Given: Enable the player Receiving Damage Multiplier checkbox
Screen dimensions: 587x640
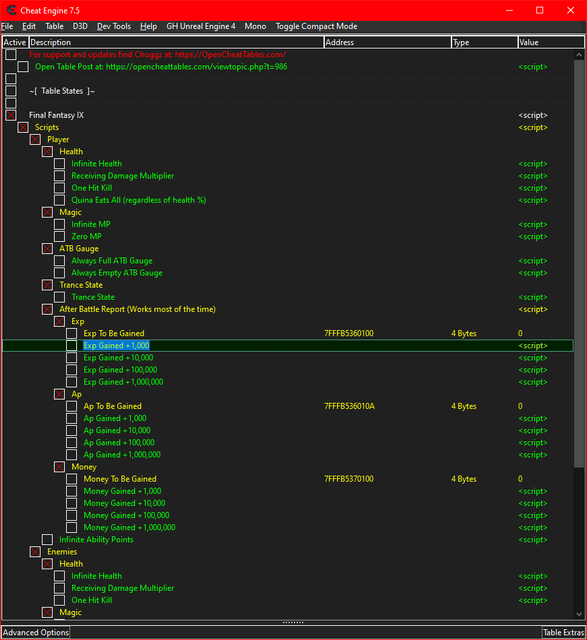Looking at the screenshot, I should (60, 176).
